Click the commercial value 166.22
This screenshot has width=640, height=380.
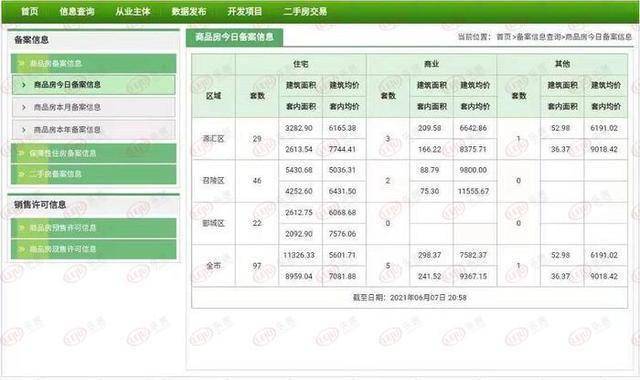[x=430, y=149]
